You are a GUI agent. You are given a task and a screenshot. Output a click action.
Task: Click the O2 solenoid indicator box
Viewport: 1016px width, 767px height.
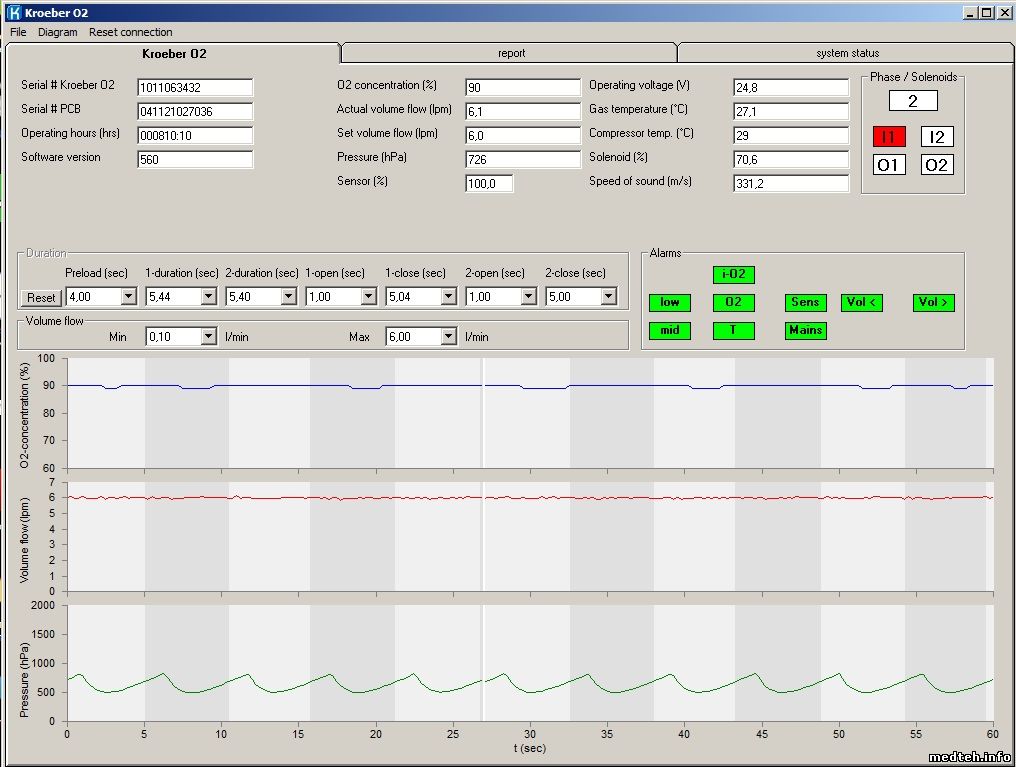point(936,165)
